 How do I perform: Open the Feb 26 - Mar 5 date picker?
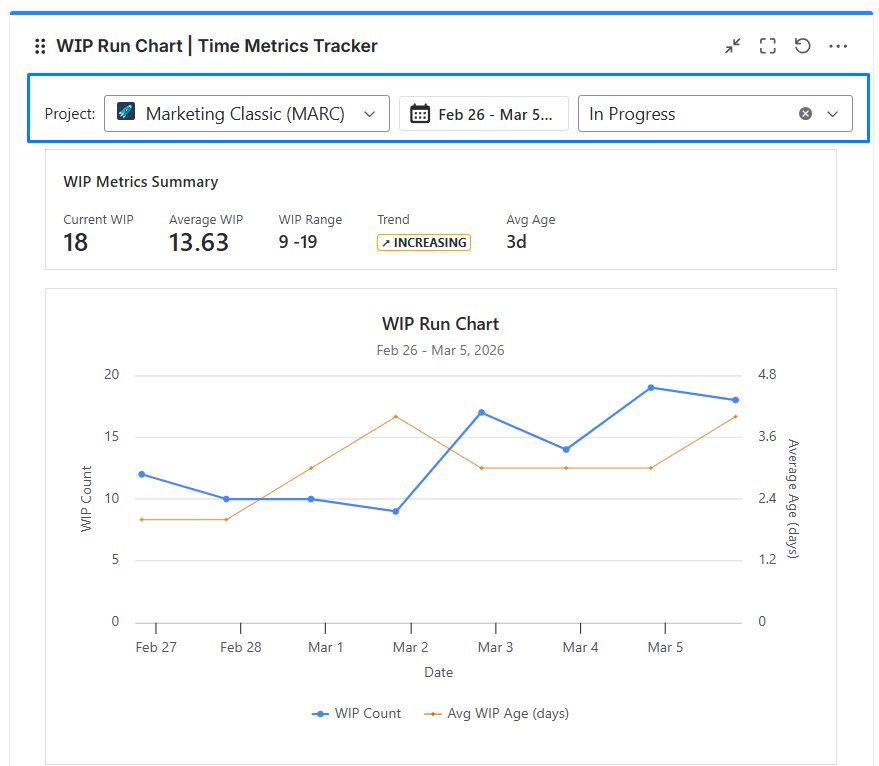pos(484,114)
